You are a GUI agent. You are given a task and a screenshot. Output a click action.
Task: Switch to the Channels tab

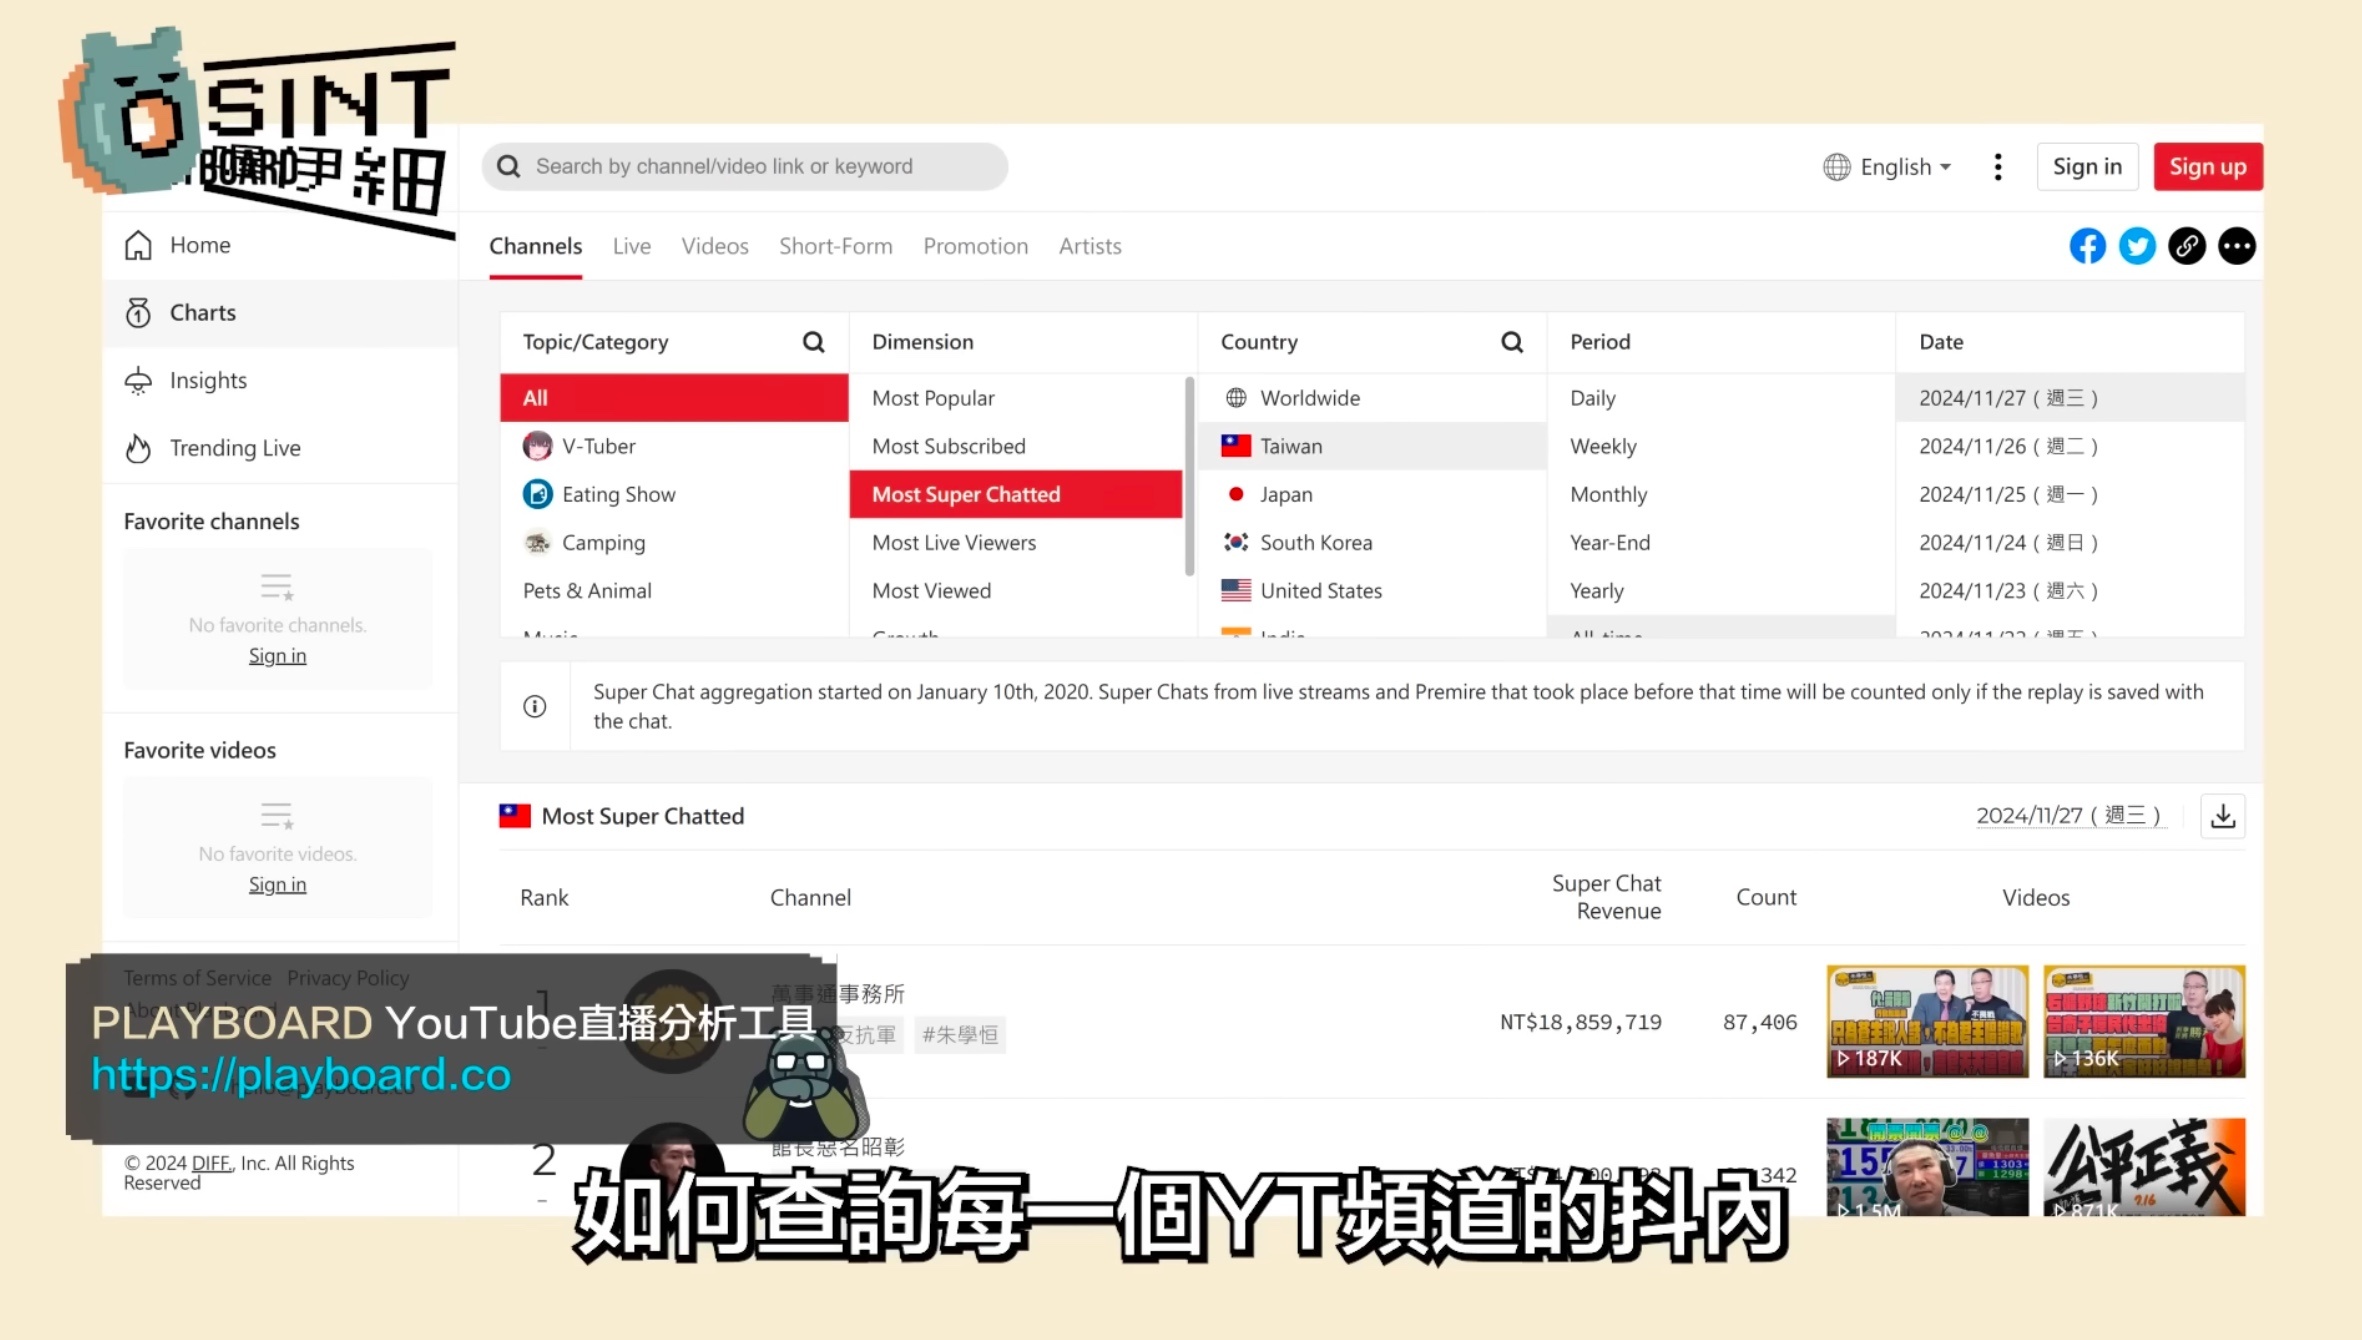(535, 246)
